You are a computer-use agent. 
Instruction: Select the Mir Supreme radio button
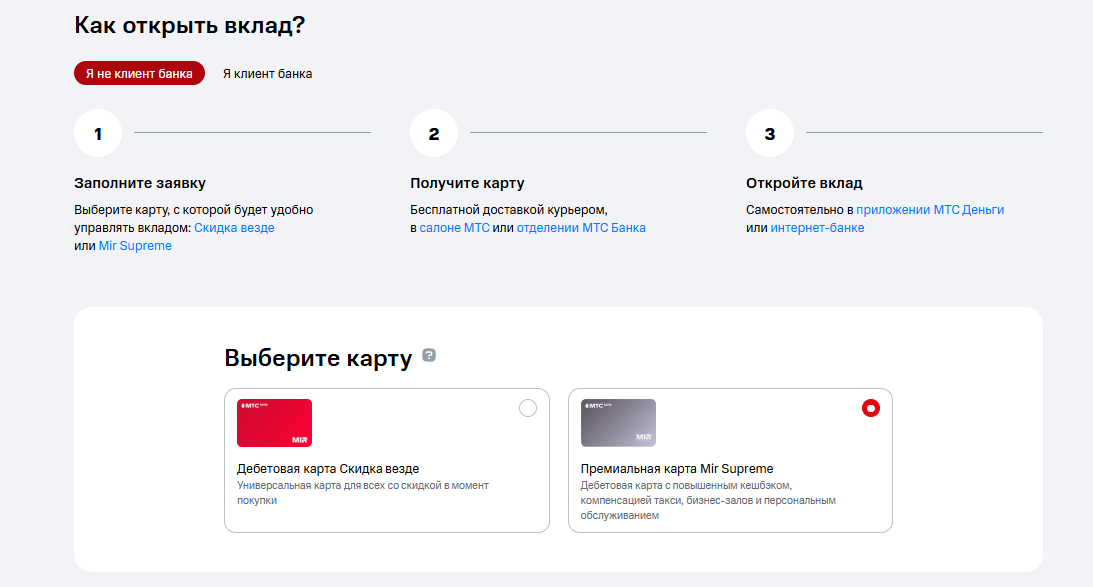871,408
